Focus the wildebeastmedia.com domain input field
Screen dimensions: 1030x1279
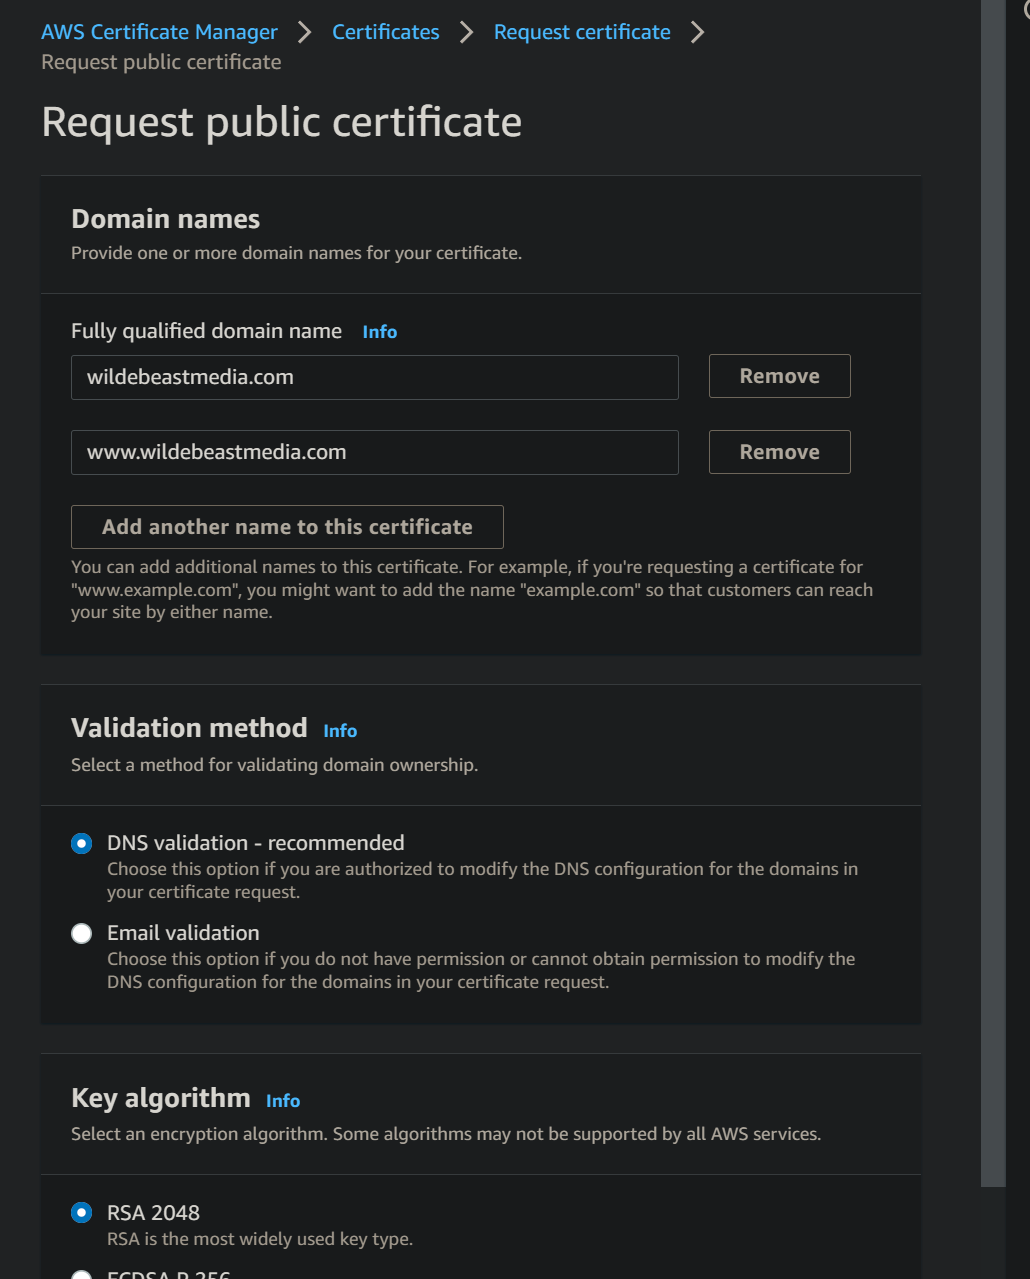374,377
